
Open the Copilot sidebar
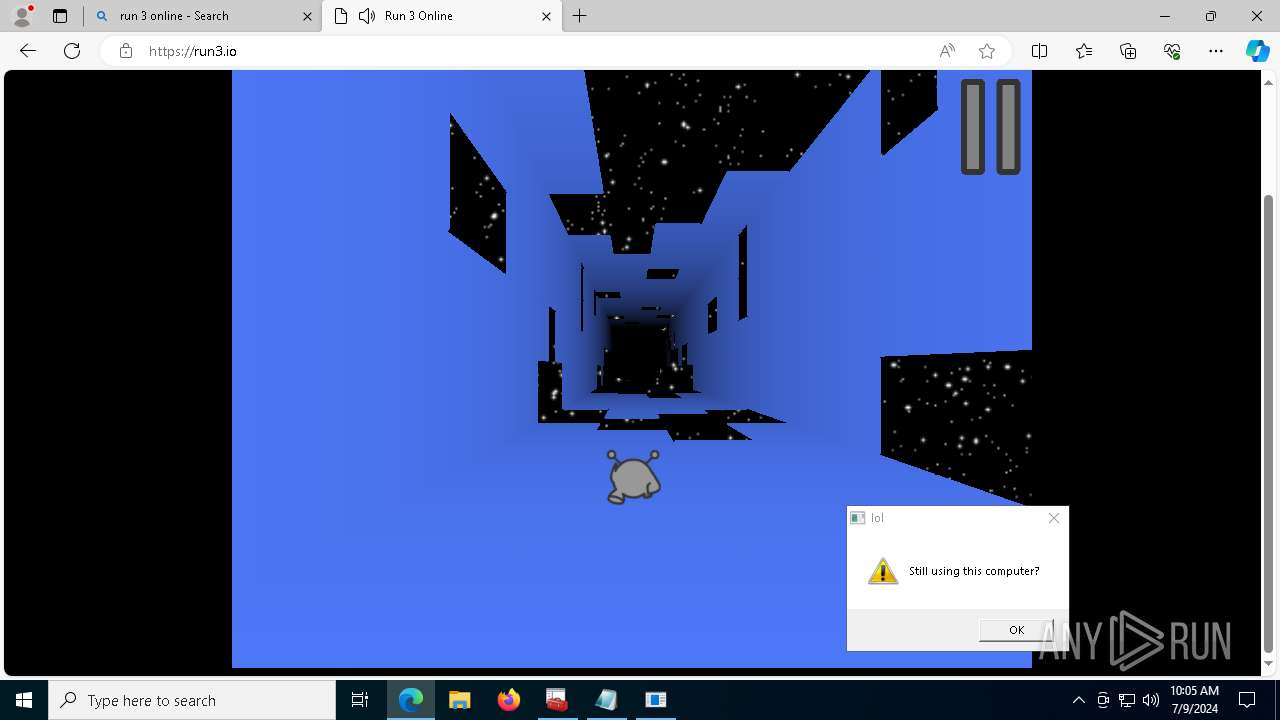(1257, 51)
